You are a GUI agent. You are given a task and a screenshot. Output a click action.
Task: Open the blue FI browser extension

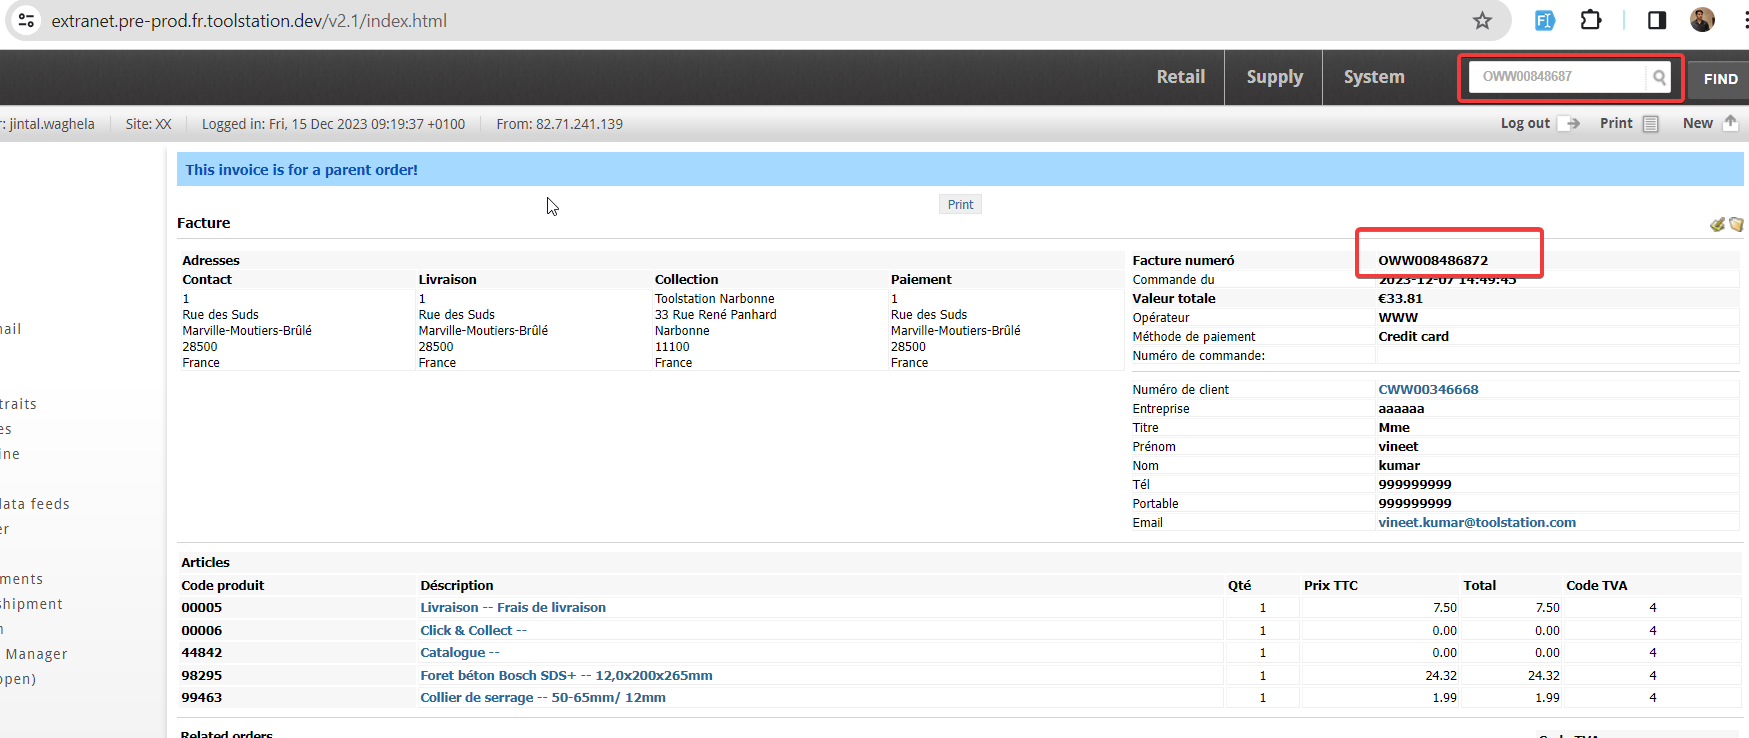click(x=1544, y=20)
